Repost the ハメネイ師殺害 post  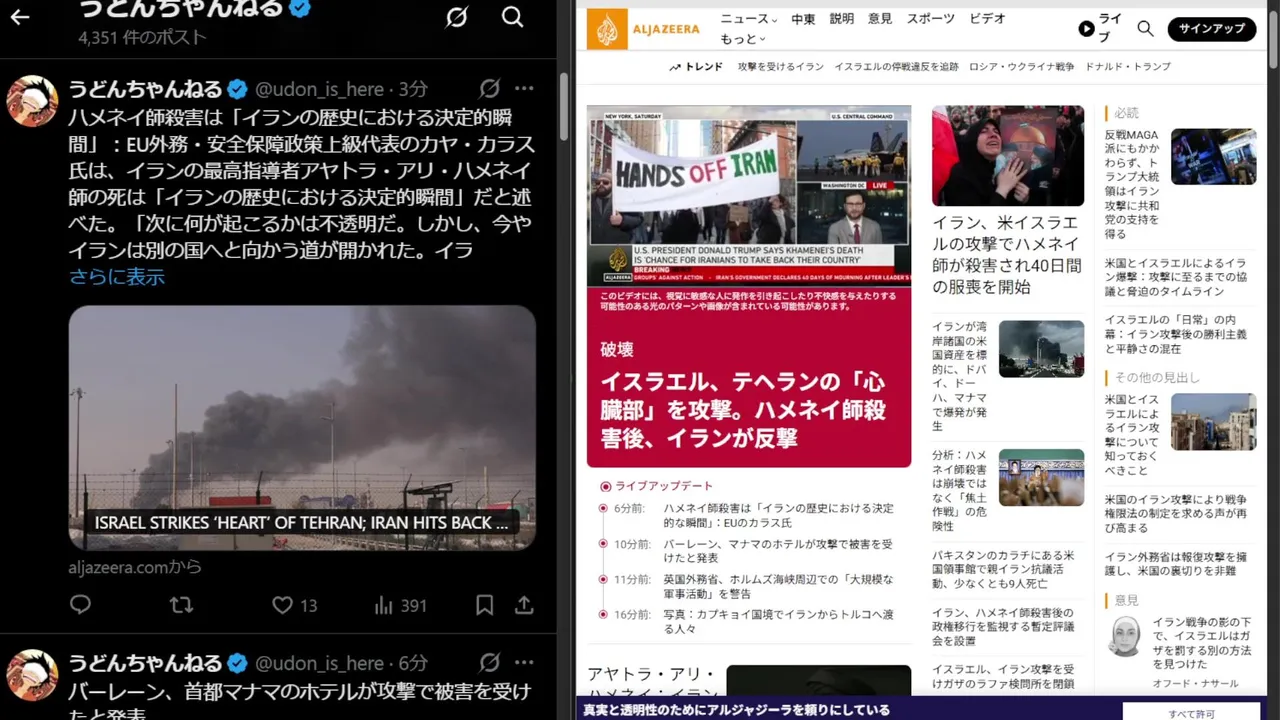pyautogui.click(x=181, y=605)
